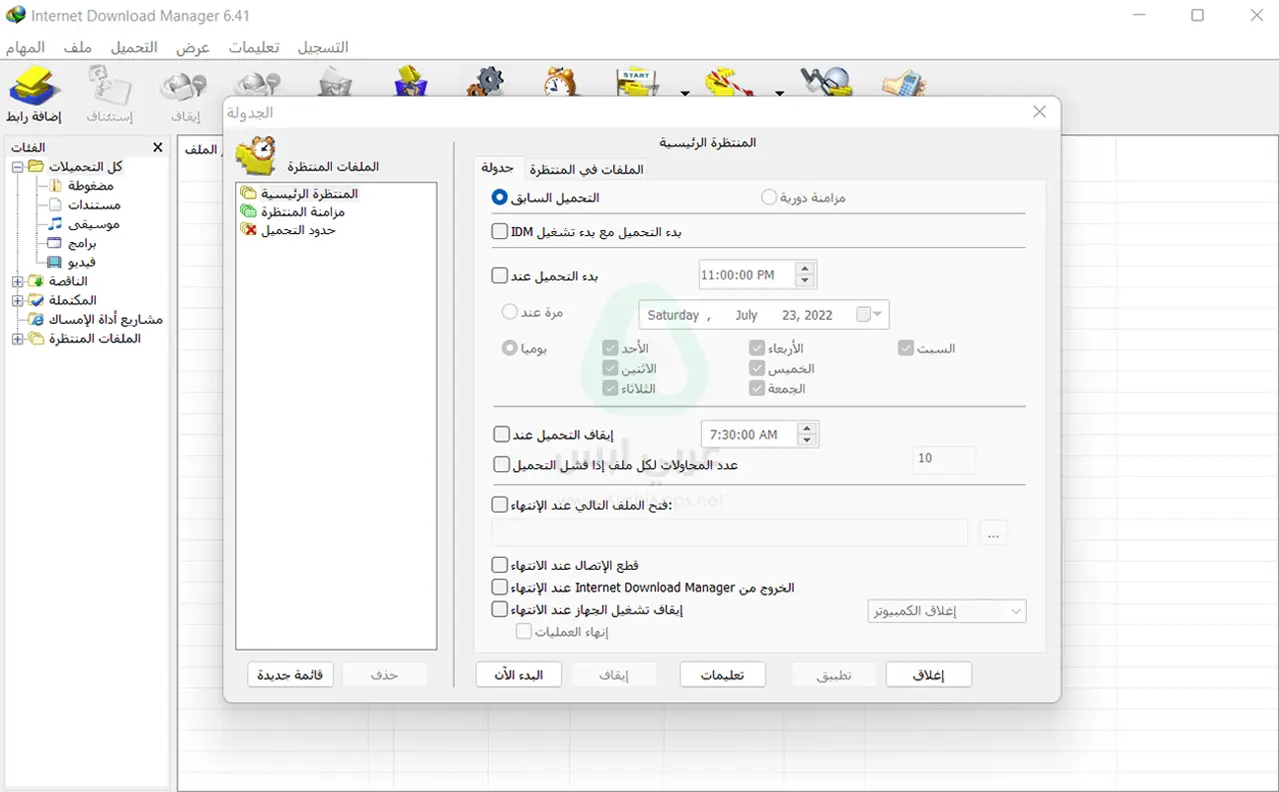Screen dimensions: 1279x792
Task: Expand the Unfinished (الناقصة) category tree node
Action: 17,282
